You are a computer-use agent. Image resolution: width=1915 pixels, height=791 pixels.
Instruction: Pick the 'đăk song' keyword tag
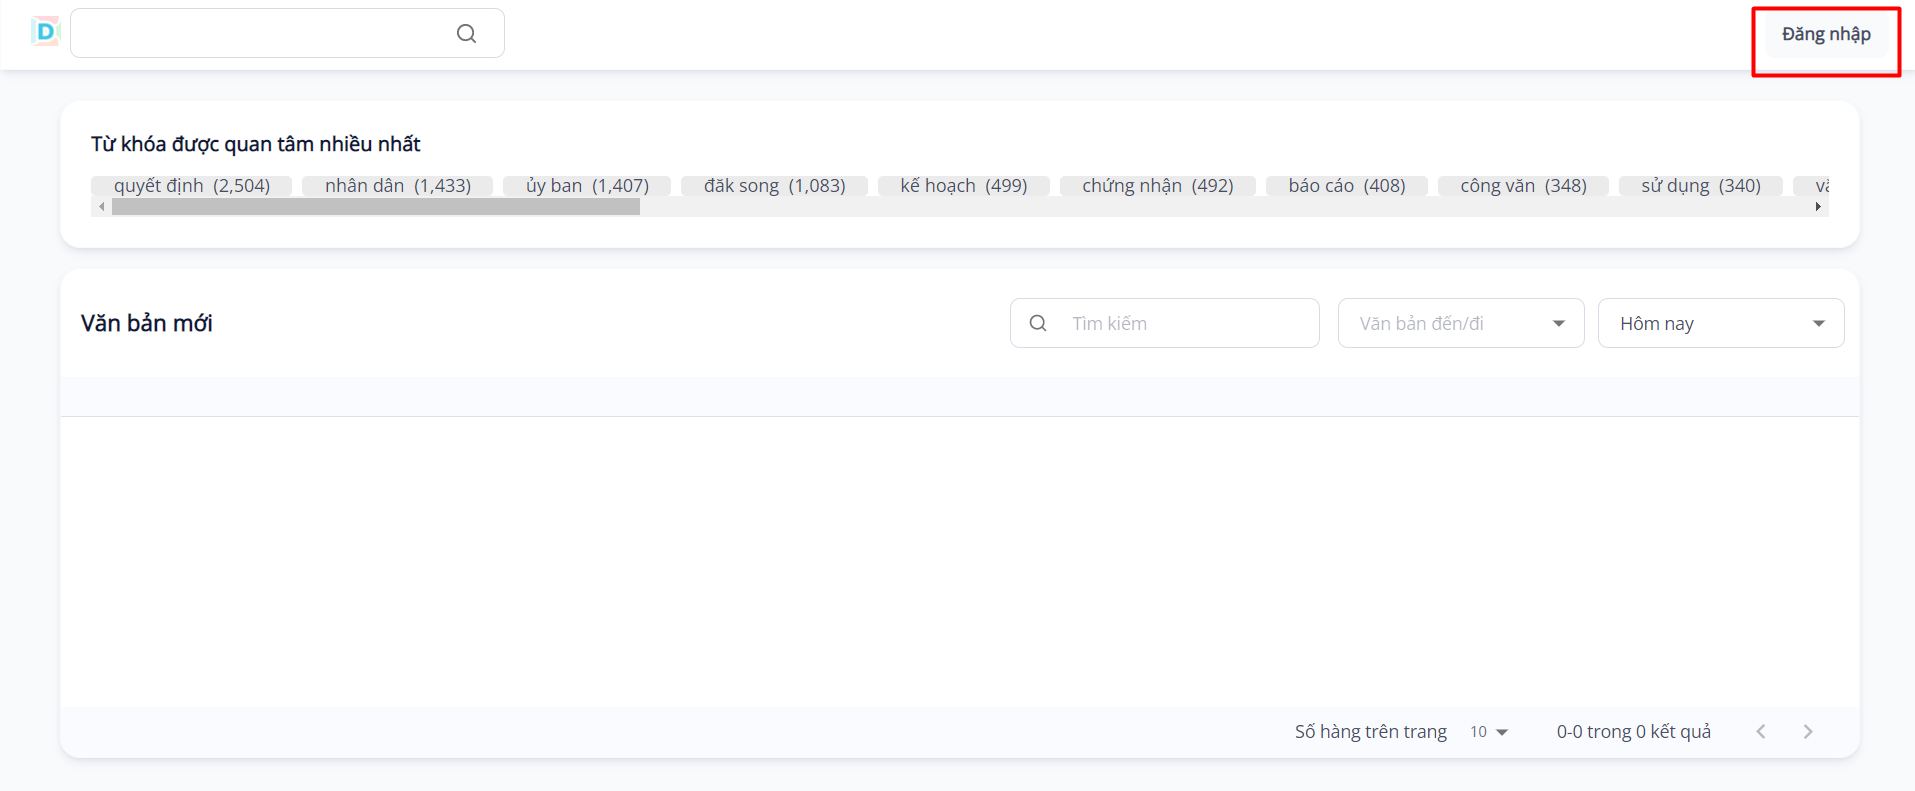coord(774,186)
